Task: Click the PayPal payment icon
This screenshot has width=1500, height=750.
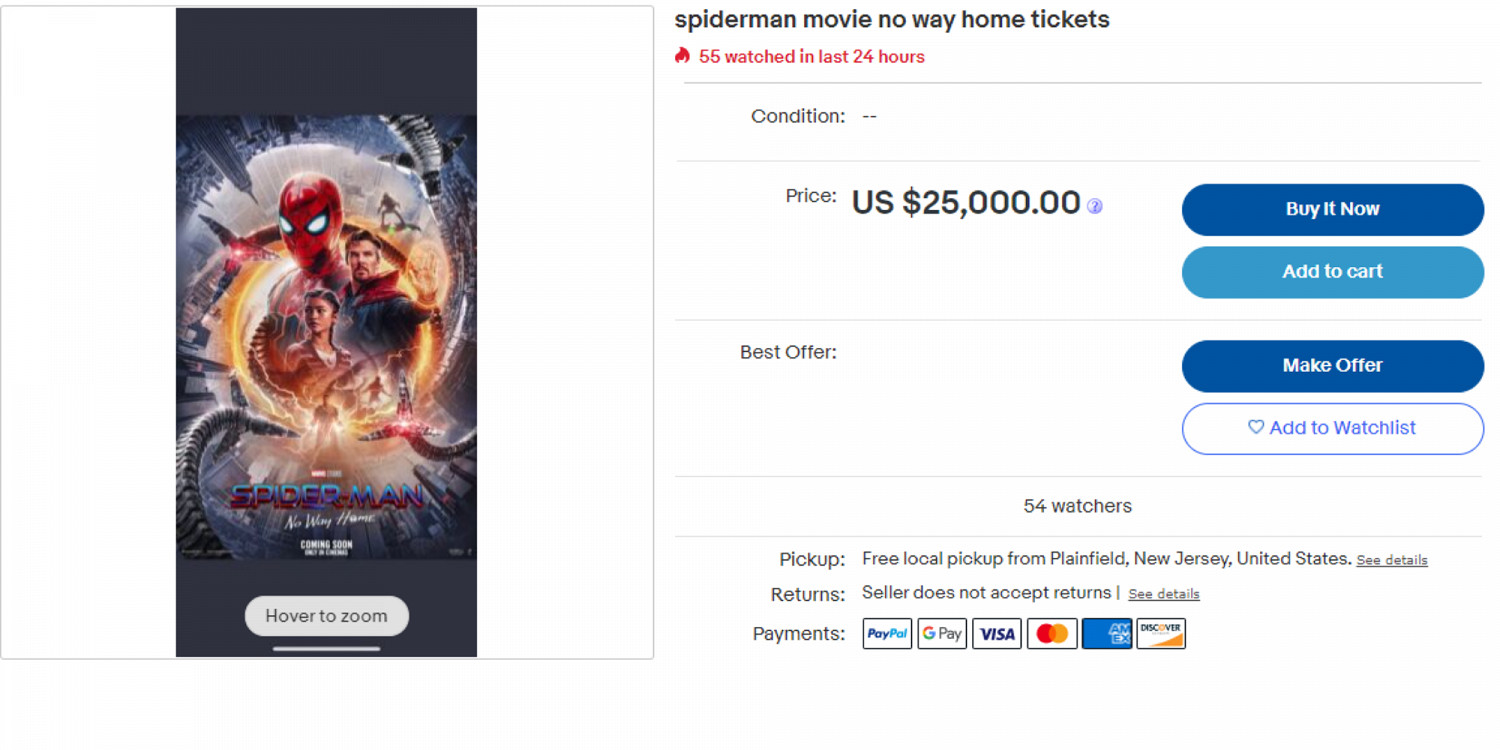Action: 887,634
